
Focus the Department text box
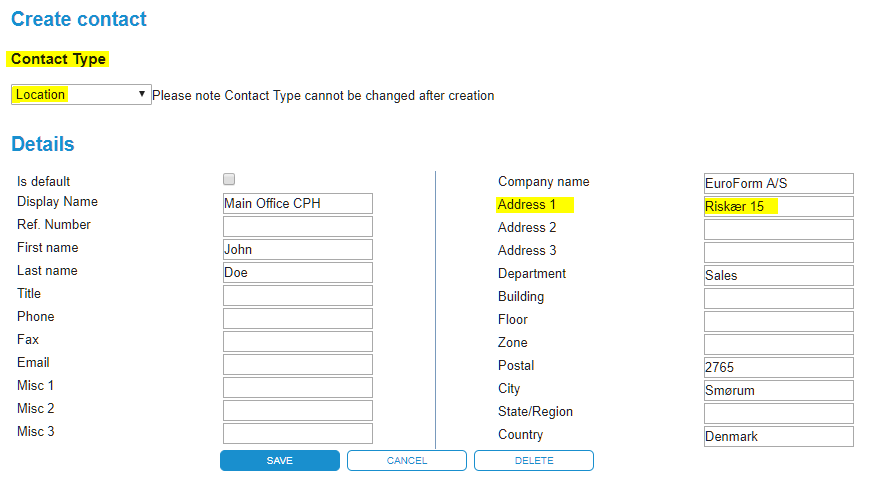[778, 276]
